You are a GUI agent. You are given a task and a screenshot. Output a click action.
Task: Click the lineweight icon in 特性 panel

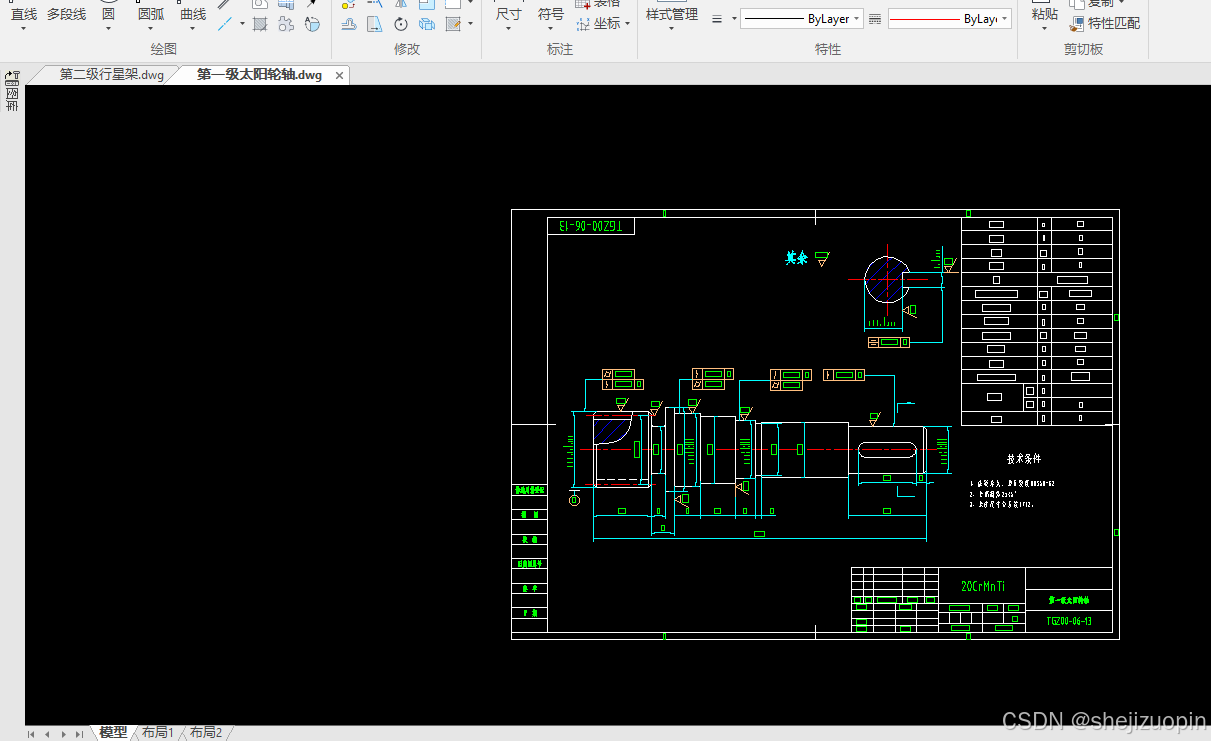coord(717,19)
